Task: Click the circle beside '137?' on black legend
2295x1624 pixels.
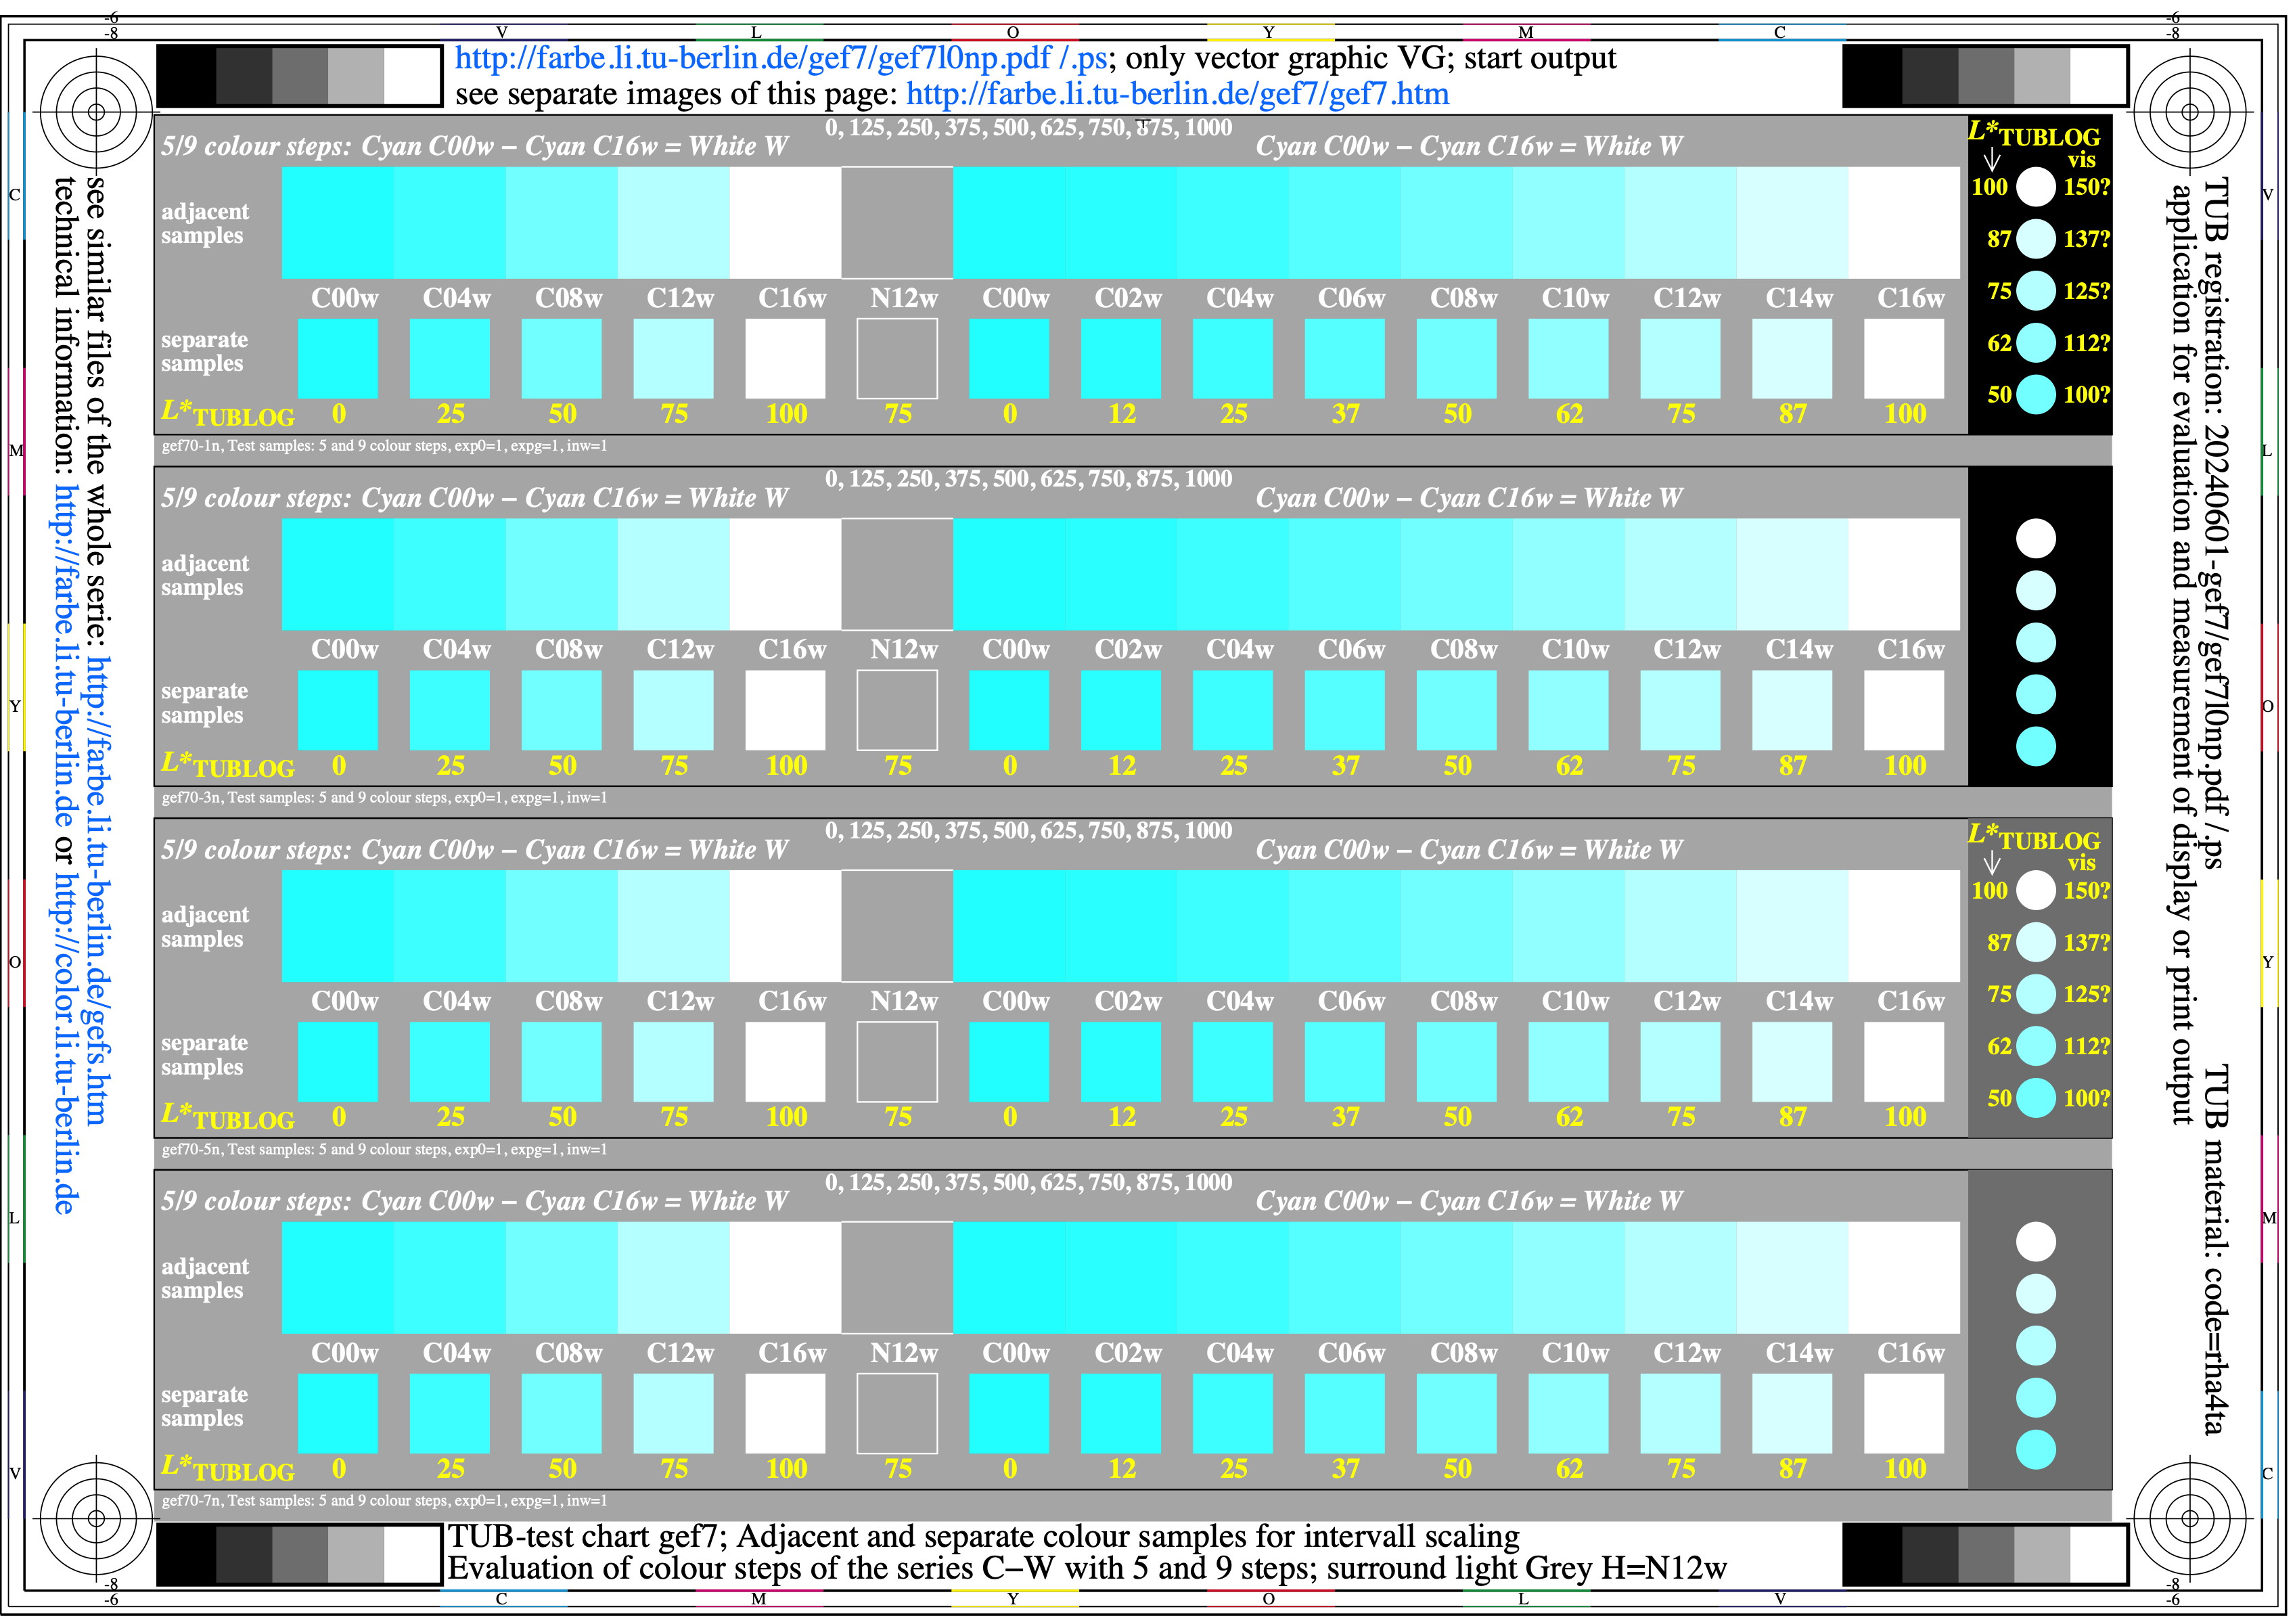Action: point(2036,239)
